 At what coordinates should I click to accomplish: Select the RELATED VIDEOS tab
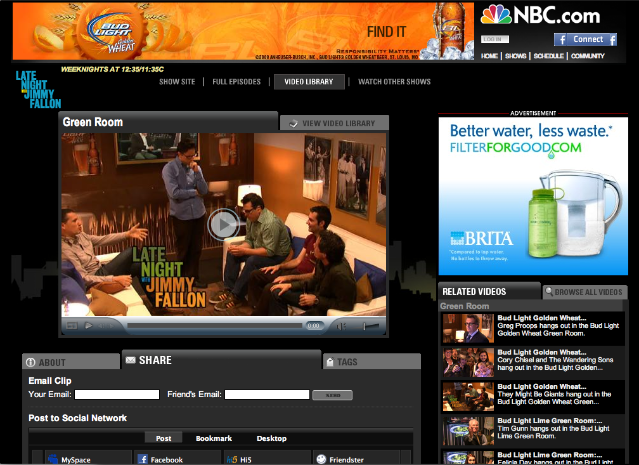(489, 291)
